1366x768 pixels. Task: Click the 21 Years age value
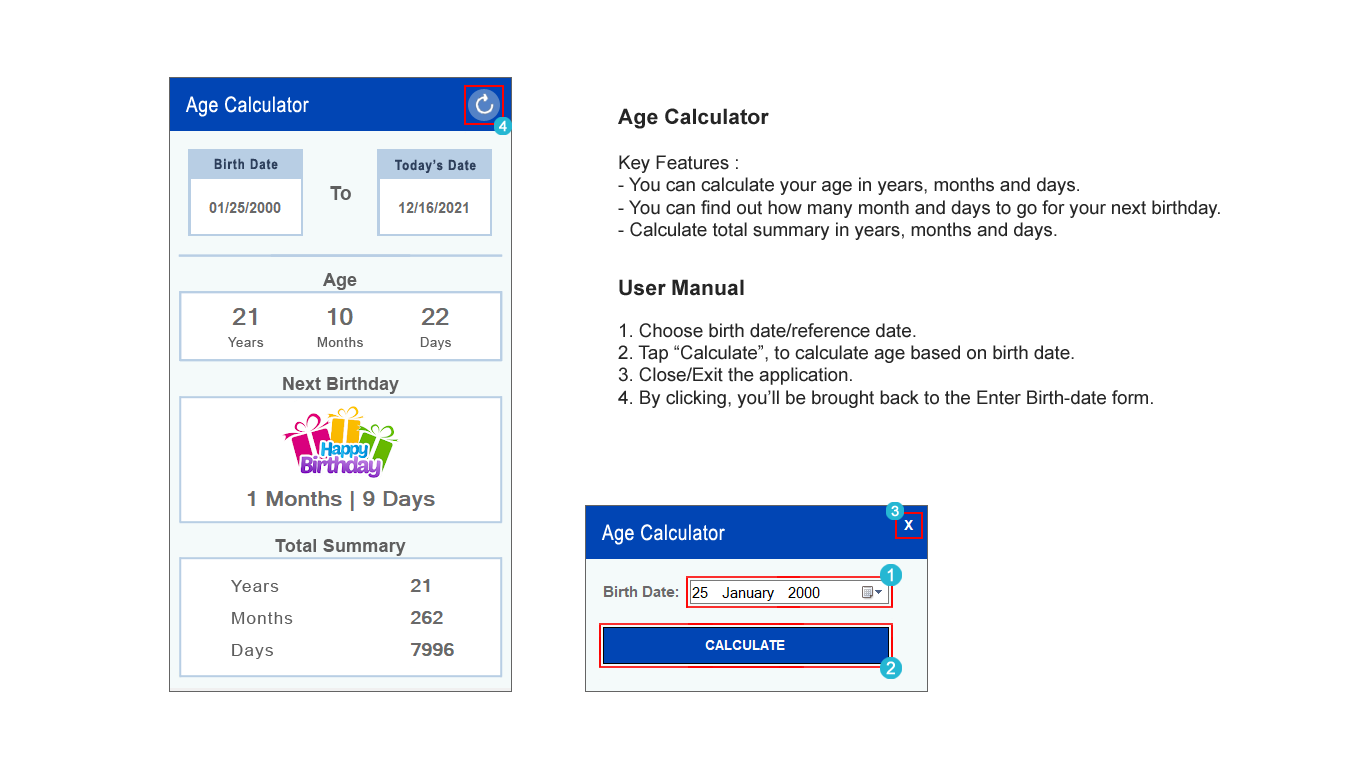click(246, 316)
